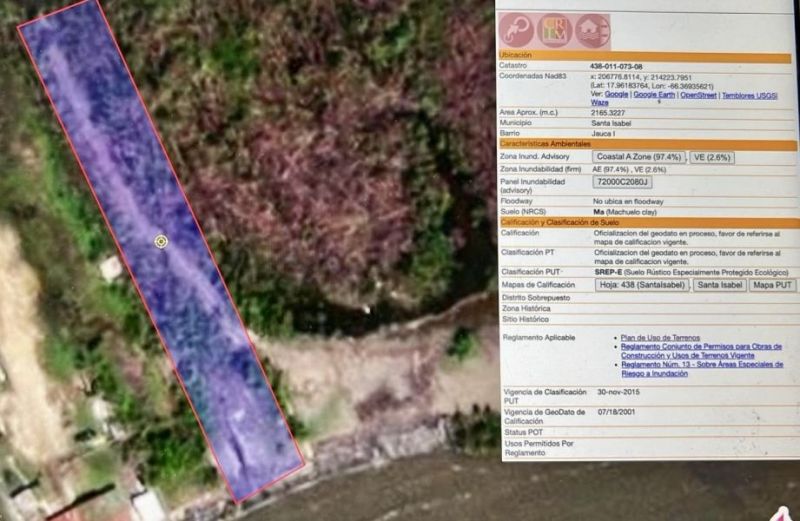Click the yellow target marker on parcel
Screen dimensions: 800x521
(x=161, y=241)
